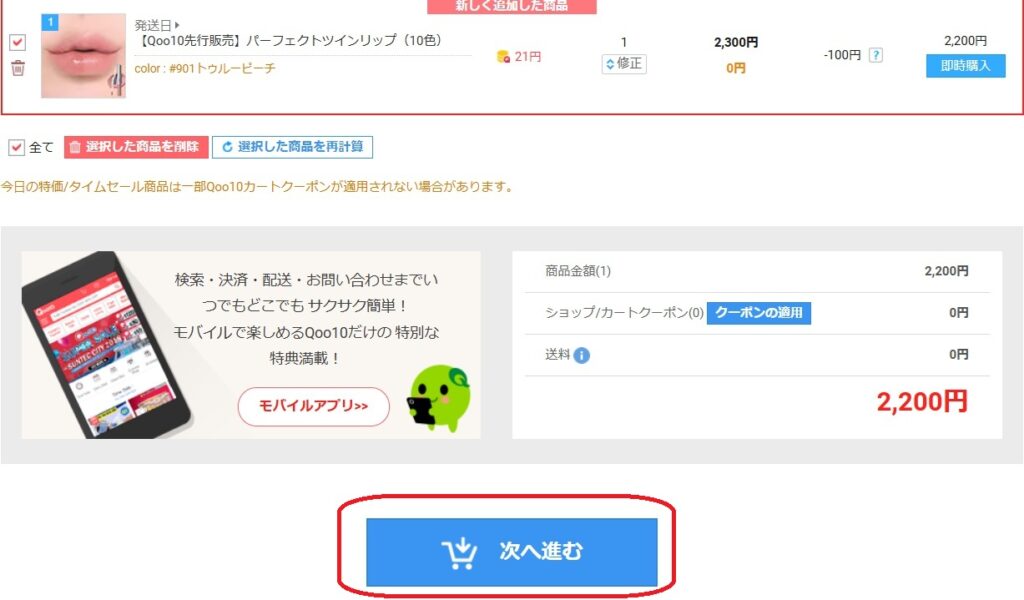Click the refresh icon in the recalculate button
1024x600 pixels.
(227, 147)
